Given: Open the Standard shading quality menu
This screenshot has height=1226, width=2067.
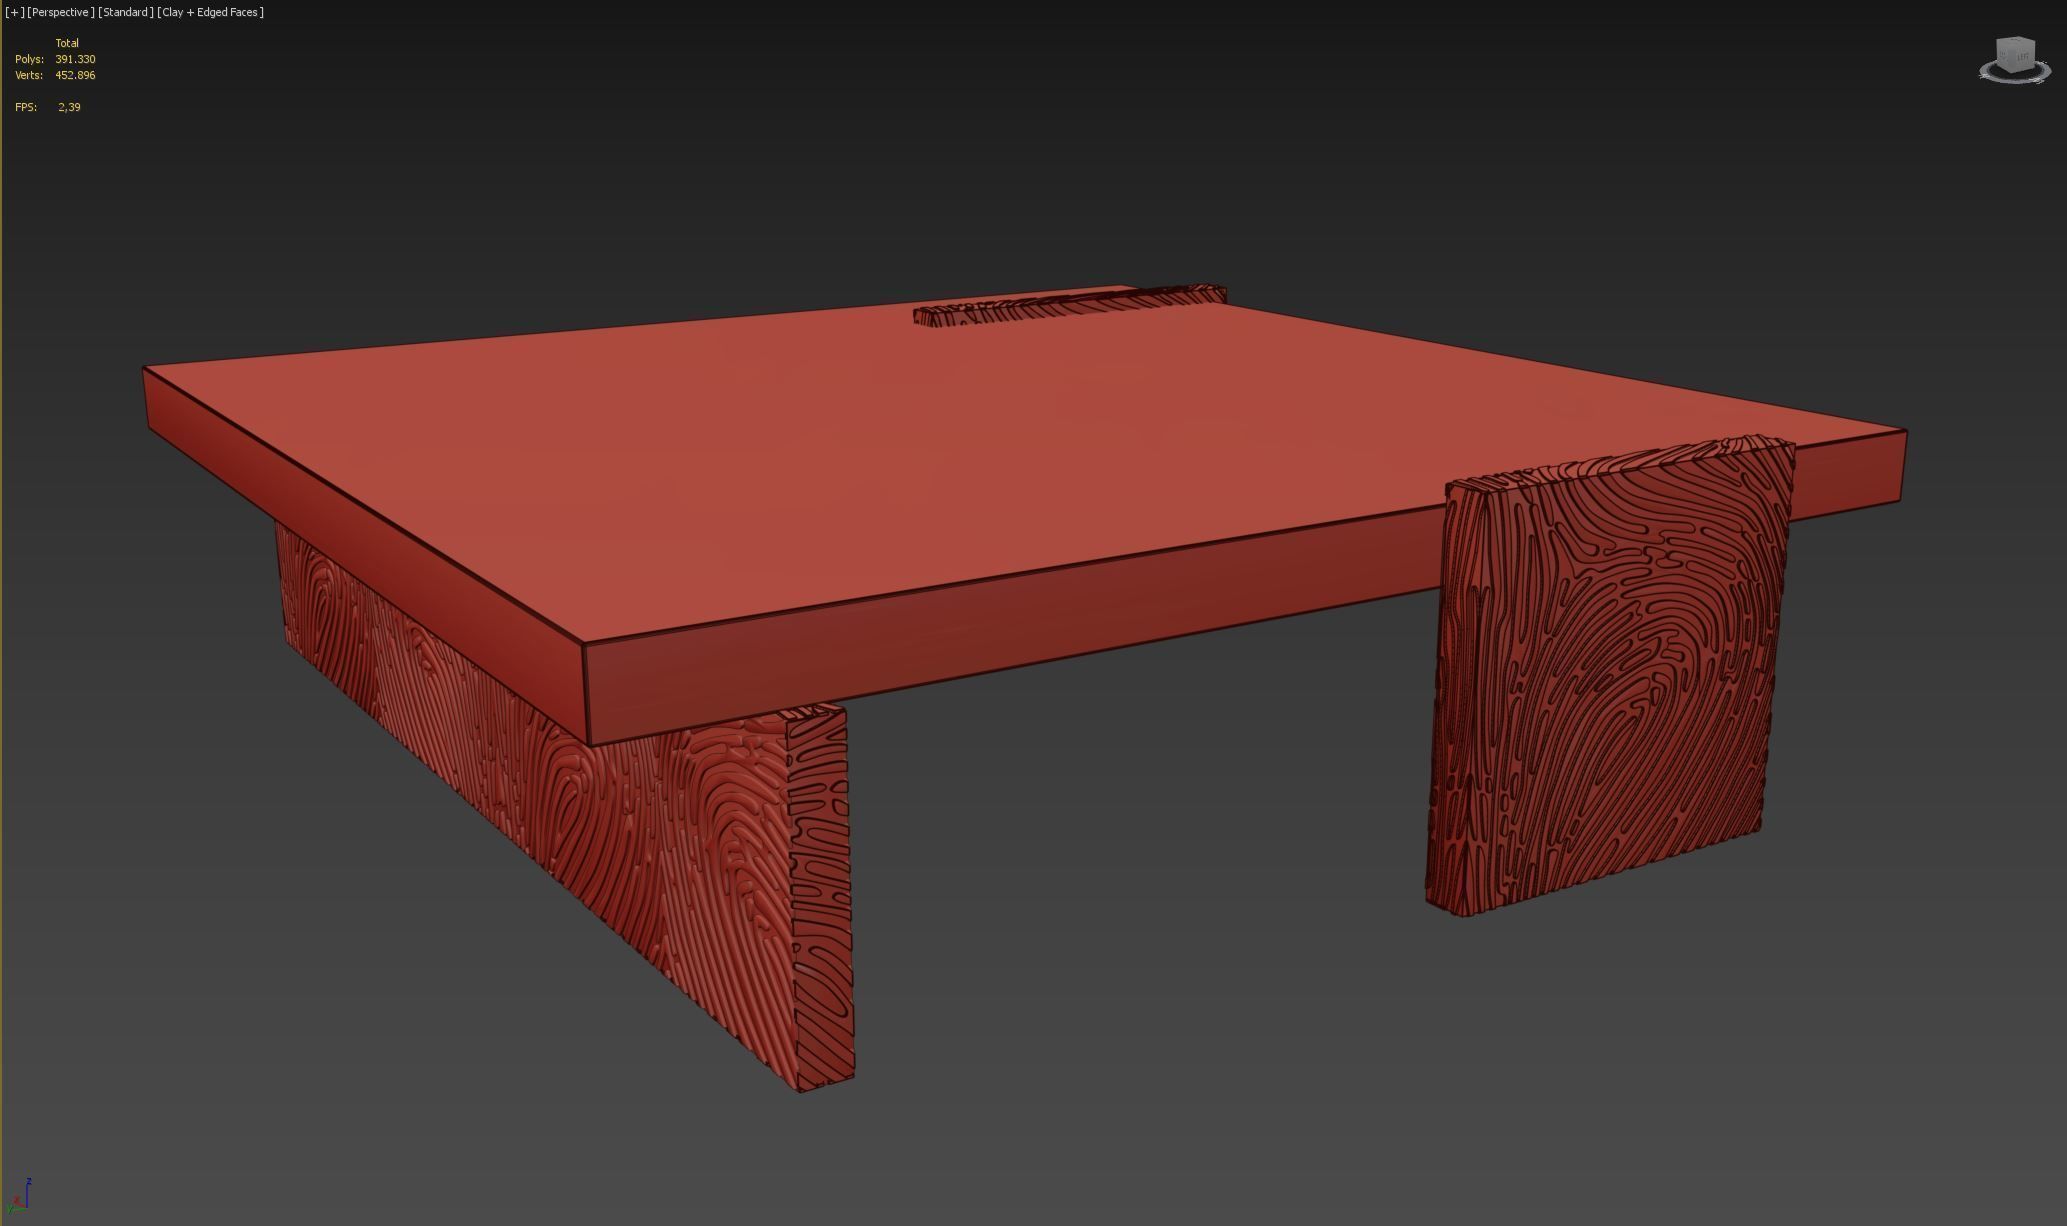Looking at the screenshot, I should tap(126, 12).
